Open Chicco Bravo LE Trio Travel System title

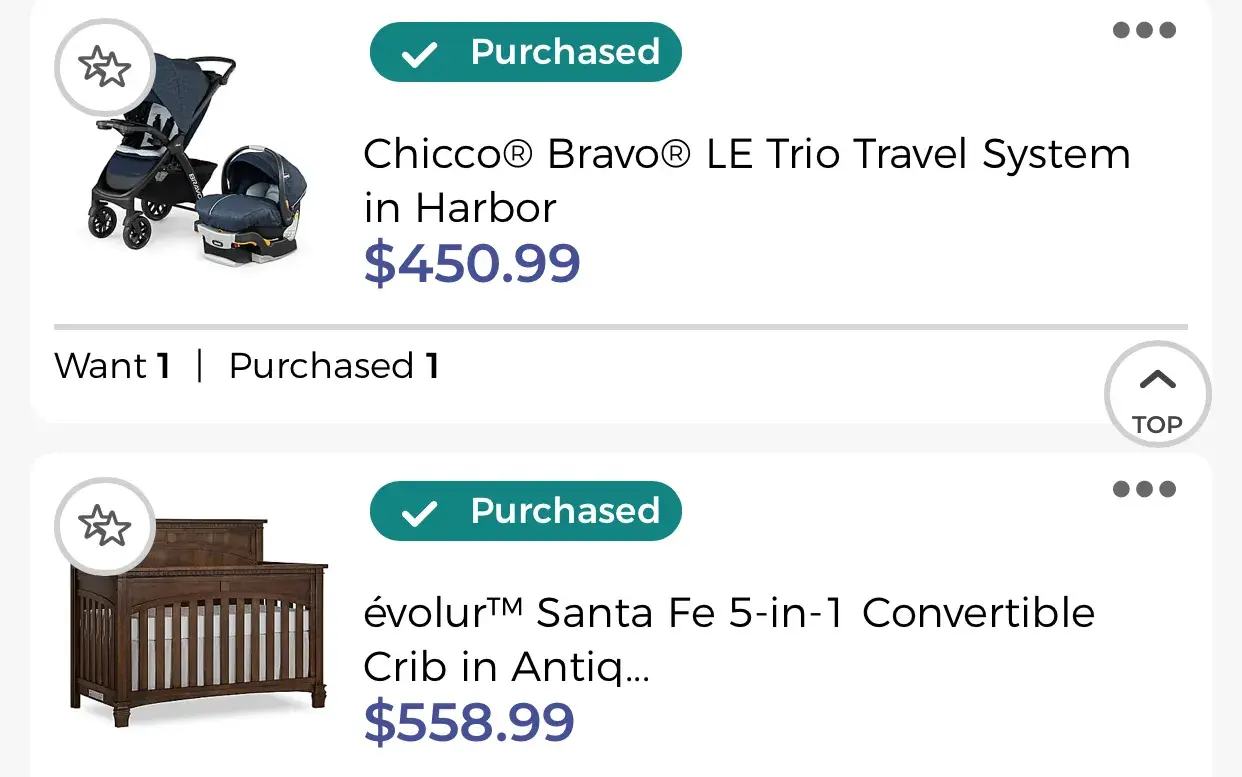(x=746, y=155)
